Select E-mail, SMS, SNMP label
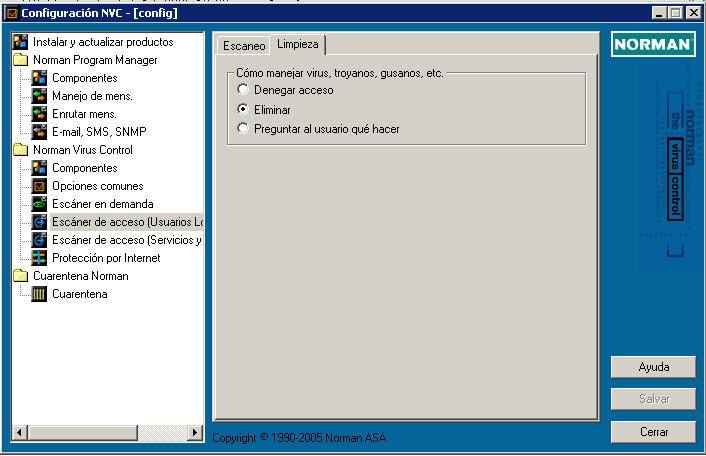Screen dimensions: 706x456 (x=99, y=132)
